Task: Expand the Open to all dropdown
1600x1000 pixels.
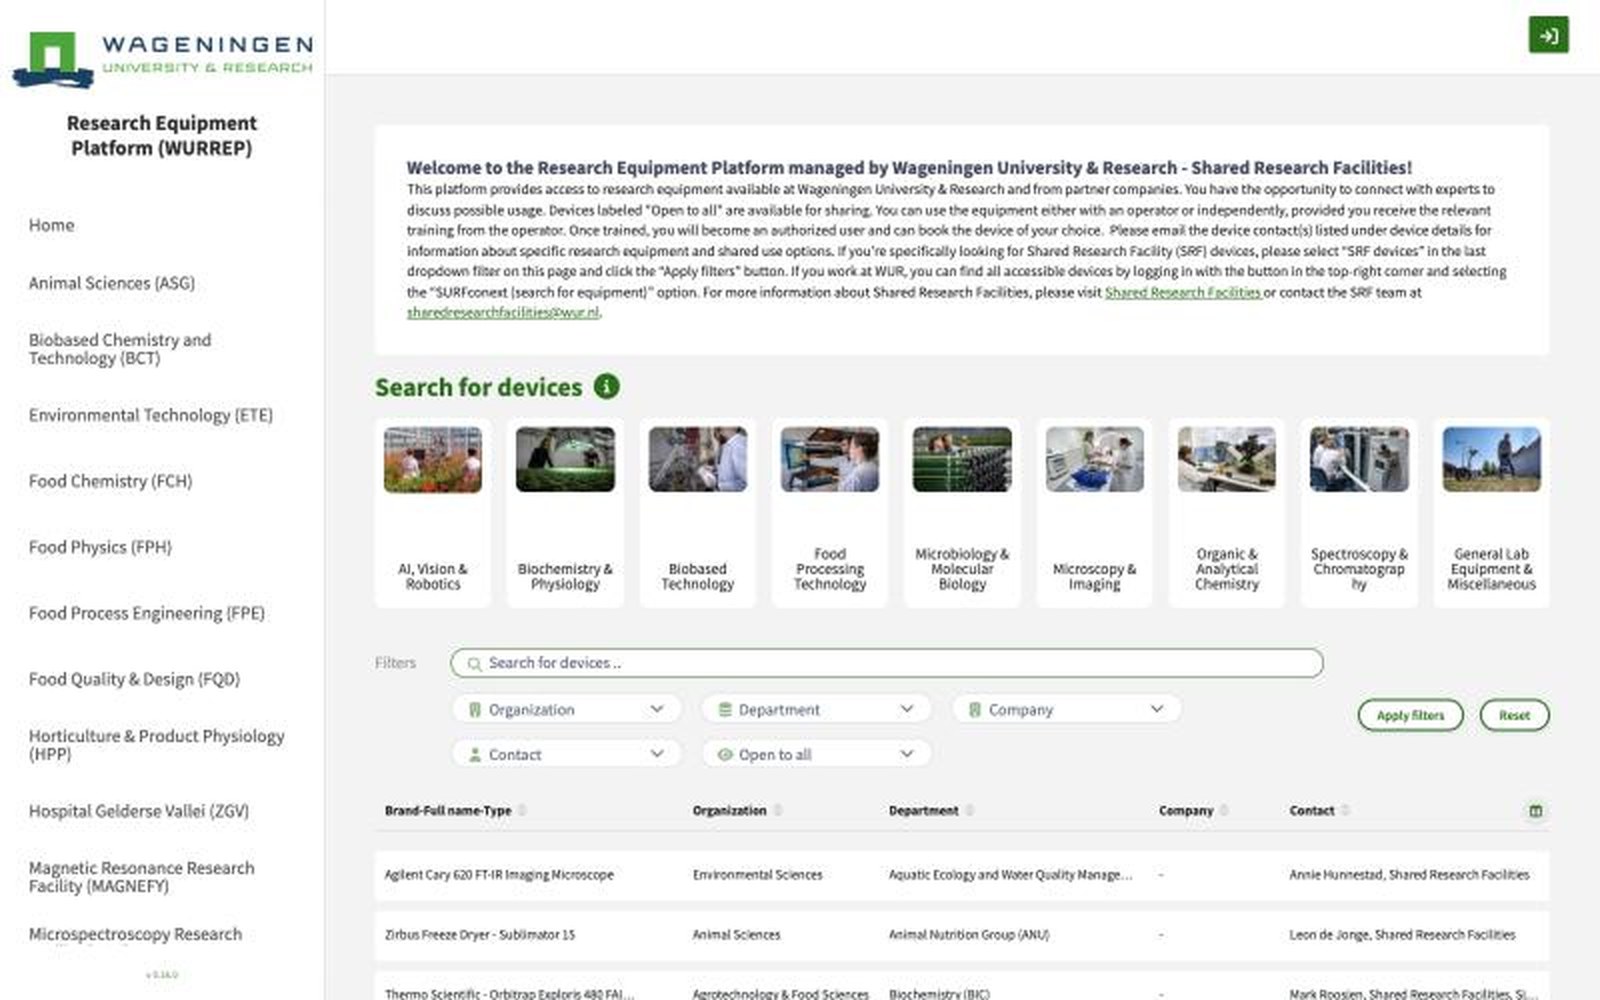Action: pyautogui.click(x=816, y=754)
